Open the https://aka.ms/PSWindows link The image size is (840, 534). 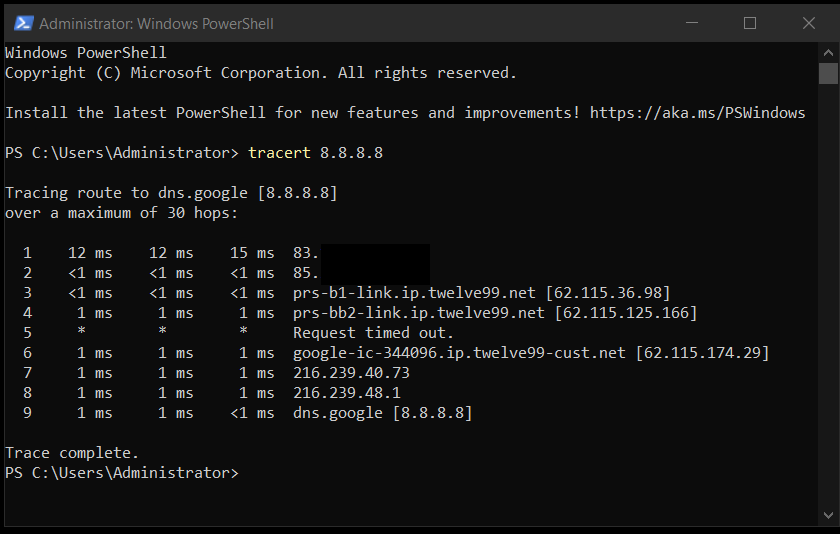tap(697, 113)
